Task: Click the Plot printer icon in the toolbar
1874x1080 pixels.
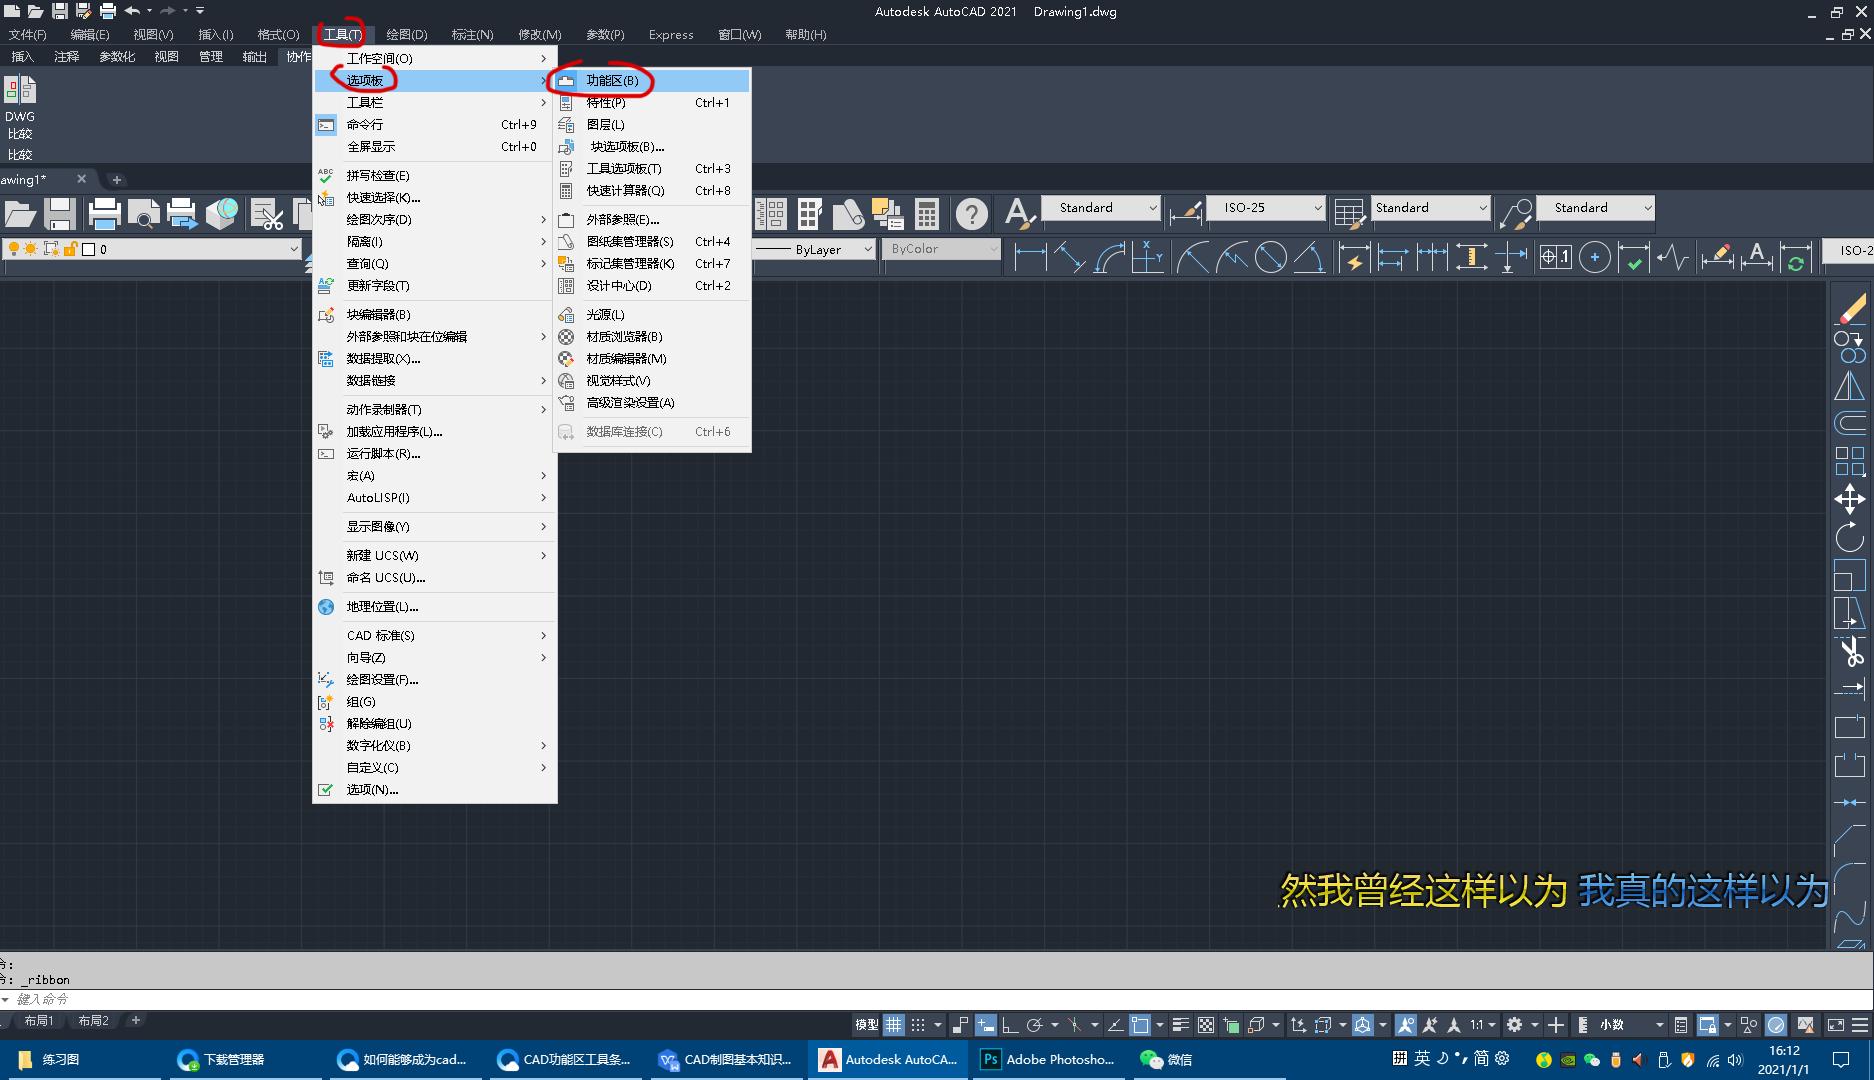Action: click(x=104, y=213)
